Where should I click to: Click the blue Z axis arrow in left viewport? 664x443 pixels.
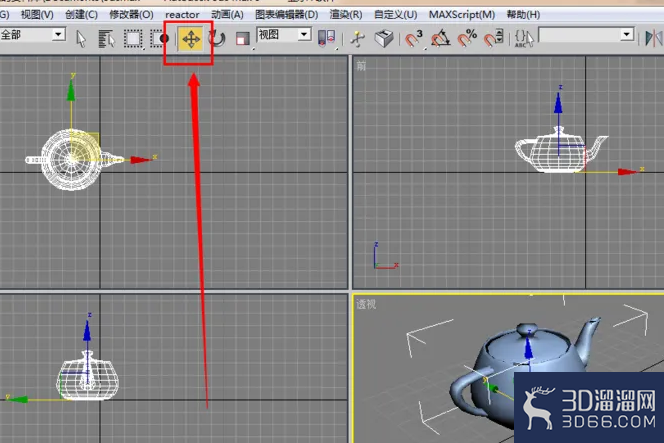pos(87,330)
